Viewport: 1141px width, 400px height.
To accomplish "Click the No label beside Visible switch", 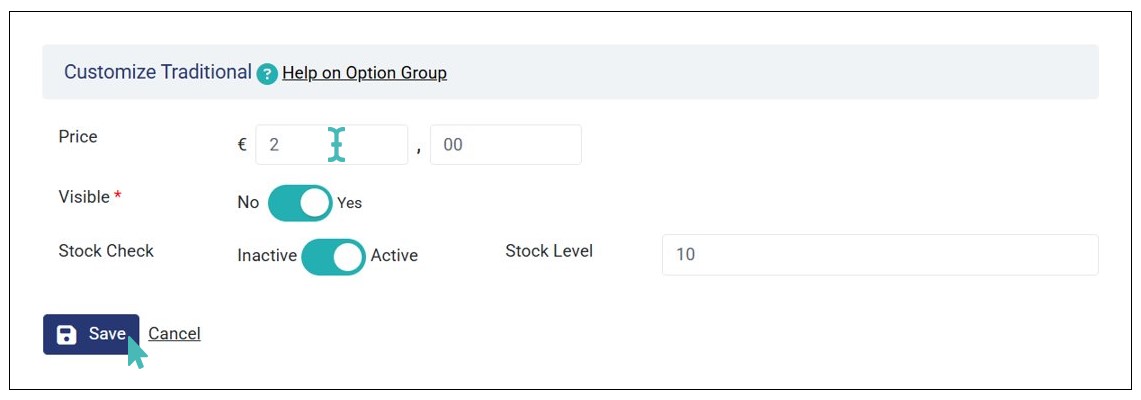I will click(248, 203).
